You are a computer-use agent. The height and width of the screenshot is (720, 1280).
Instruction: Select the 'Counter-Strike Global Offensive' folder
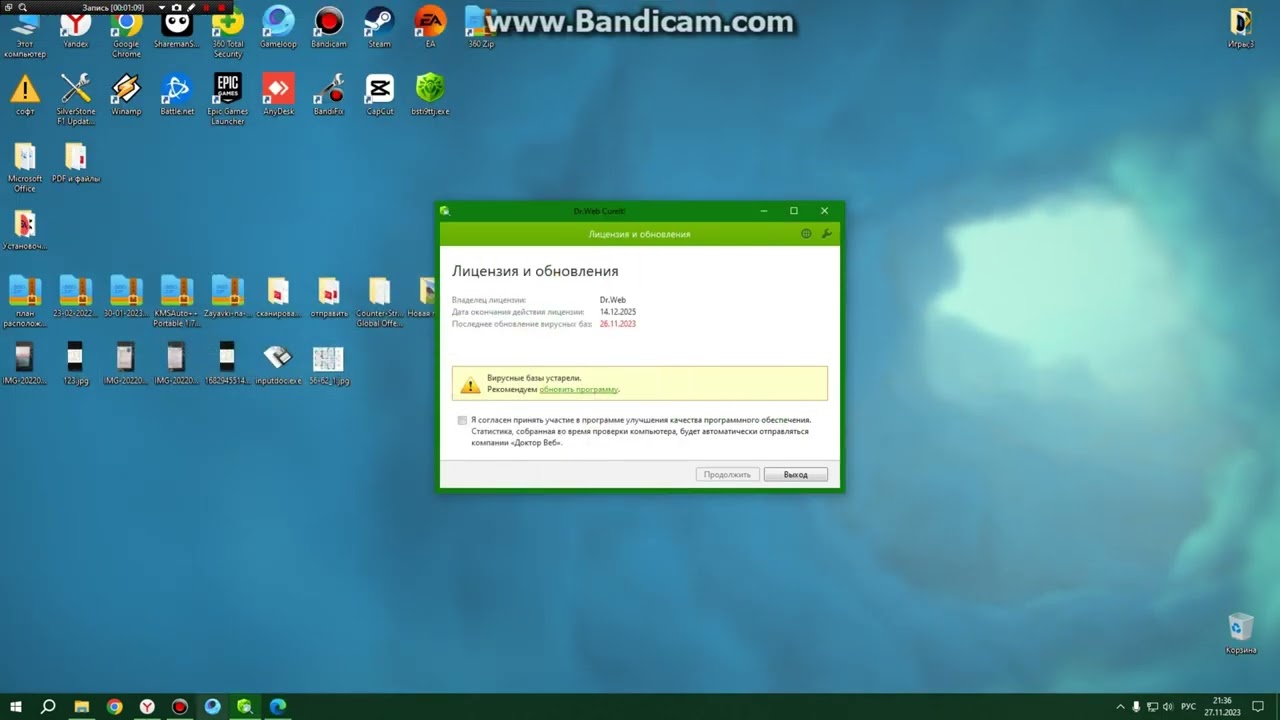tap(379, 301)
